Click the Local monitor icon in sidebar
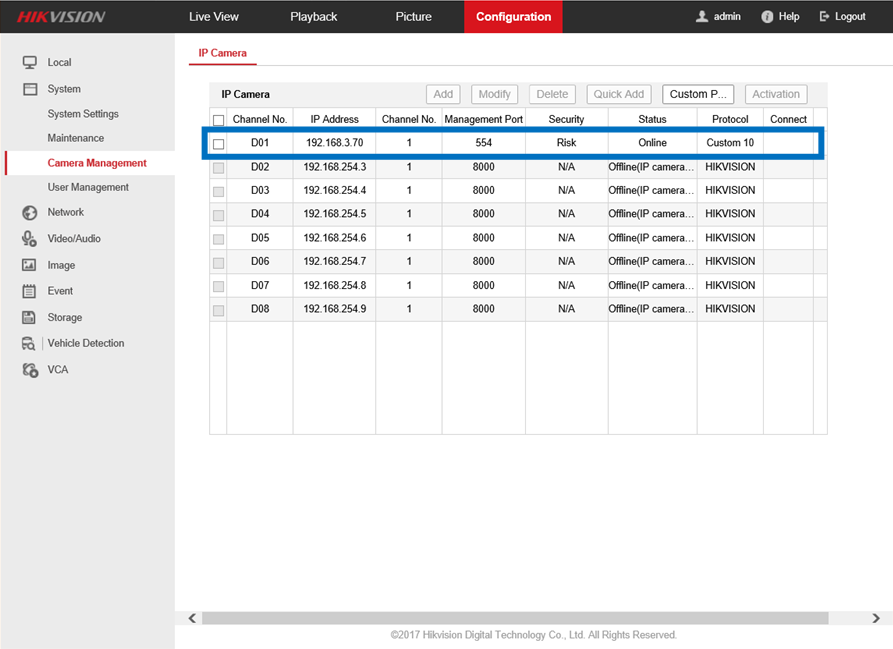 click(29, 62)
